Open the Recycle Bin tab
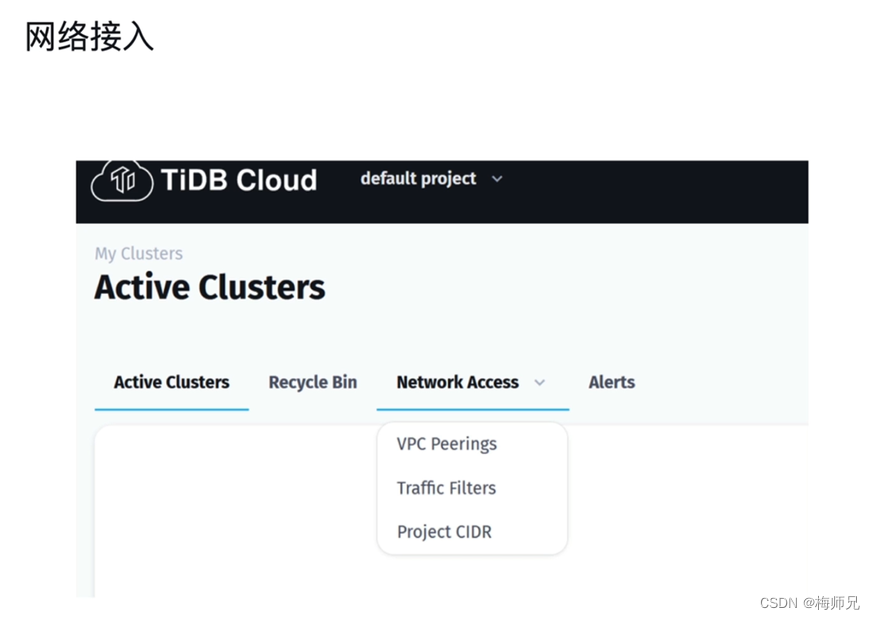875x619 pixels. (x=312, y=382)
